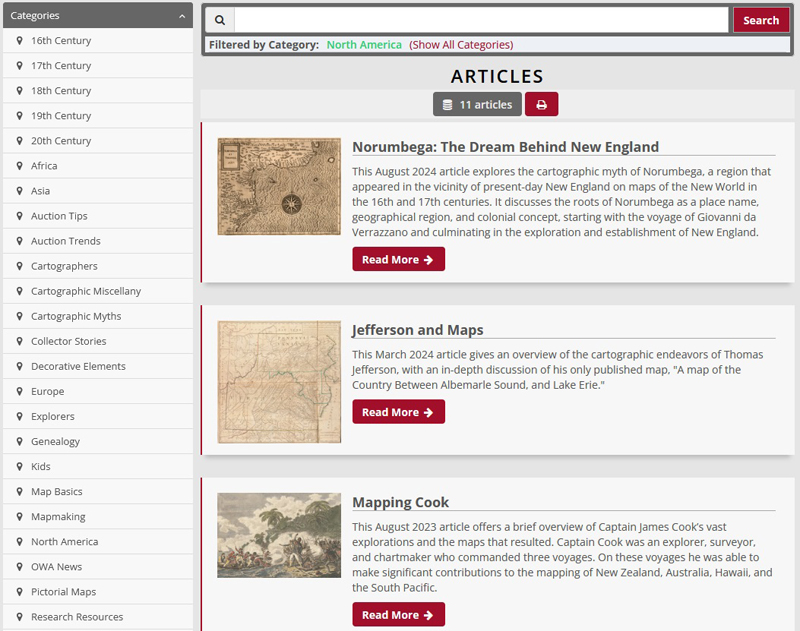Select the 18th Century category

98,90
